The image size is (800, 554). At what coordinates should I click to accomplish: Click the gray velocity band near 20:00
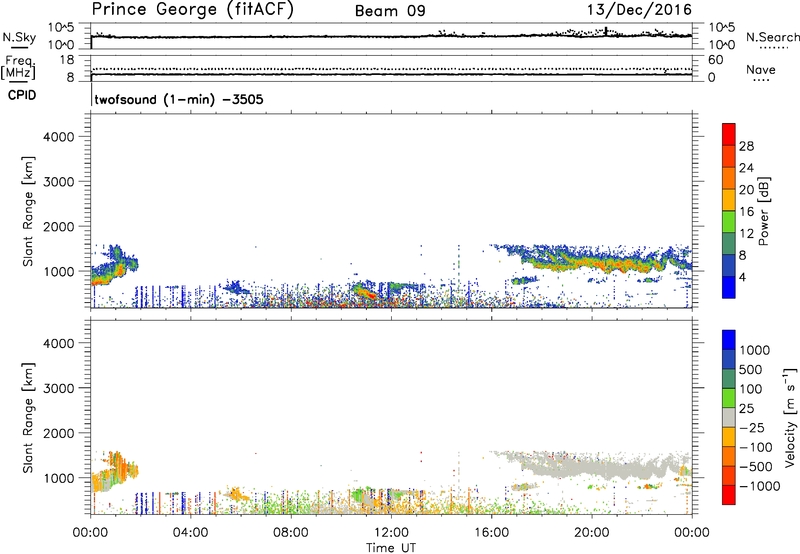[592, 466]
